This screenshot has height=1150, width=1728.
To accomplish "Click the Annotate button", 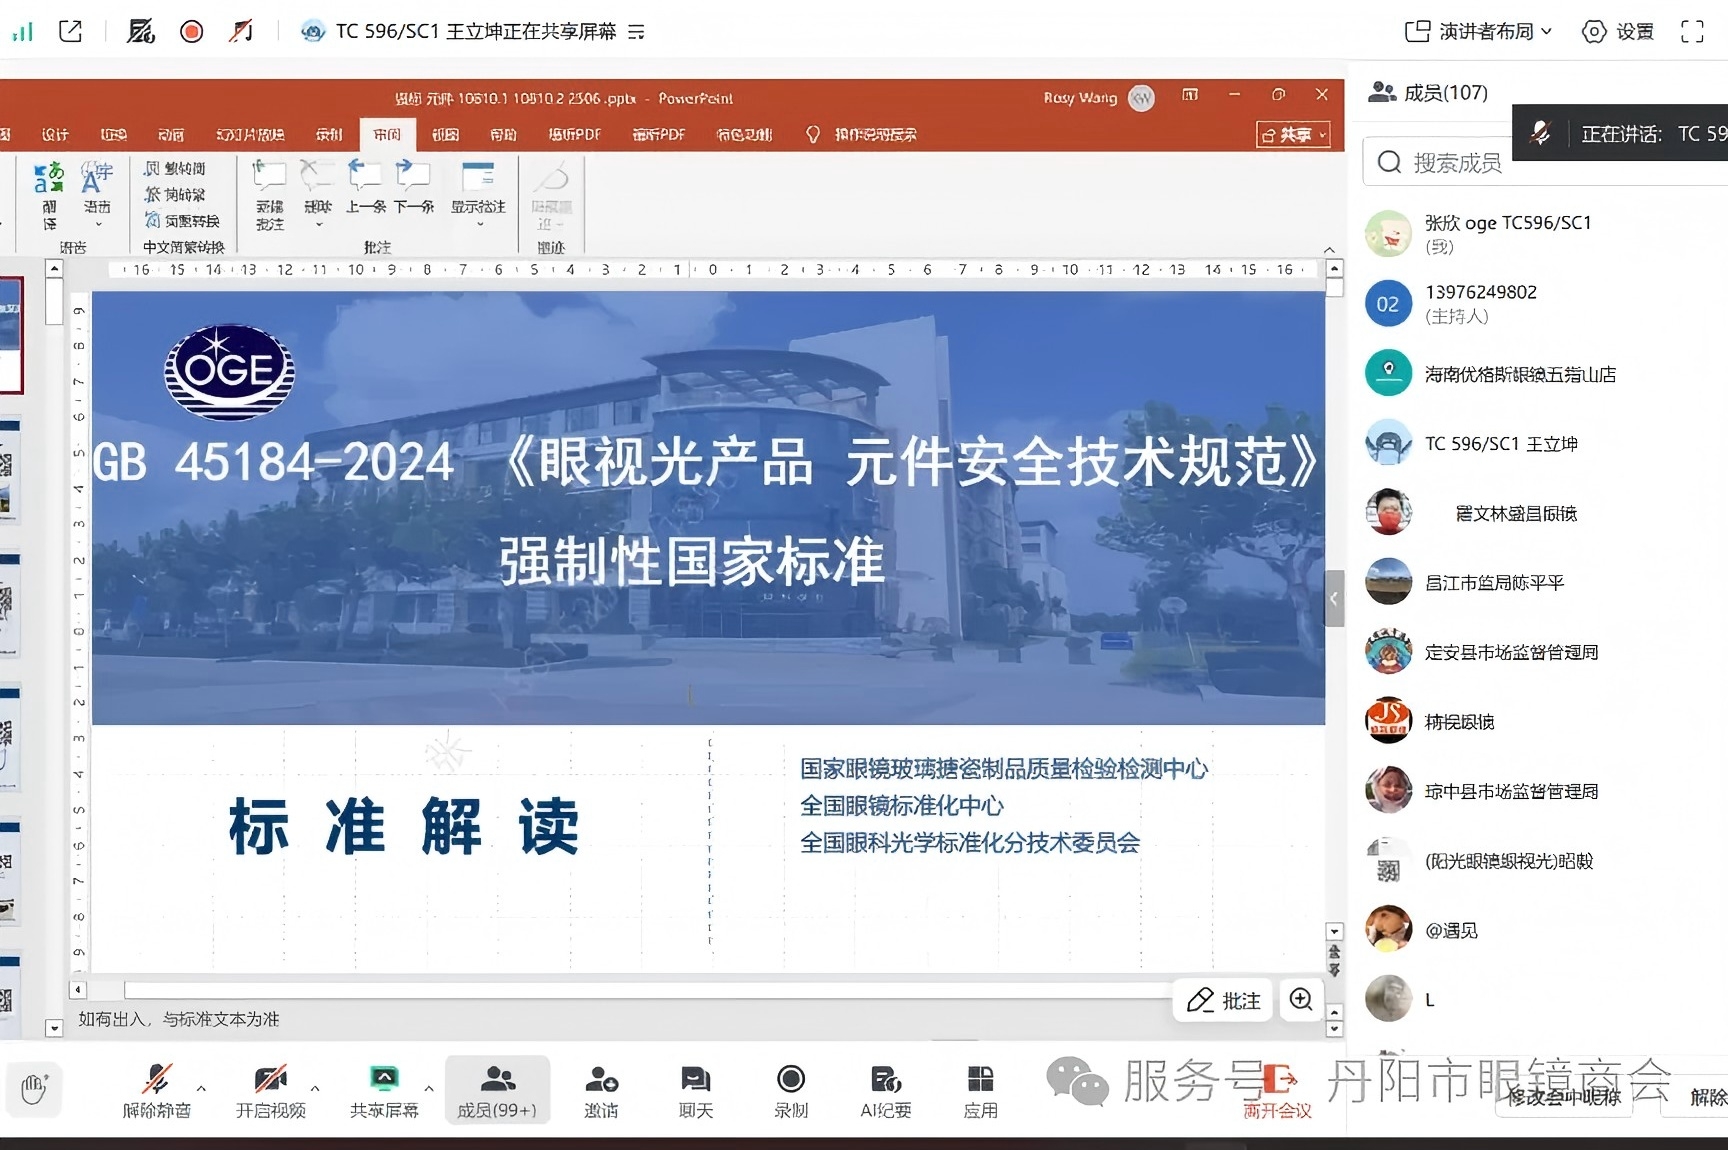I will (x=1223, y=1000).
